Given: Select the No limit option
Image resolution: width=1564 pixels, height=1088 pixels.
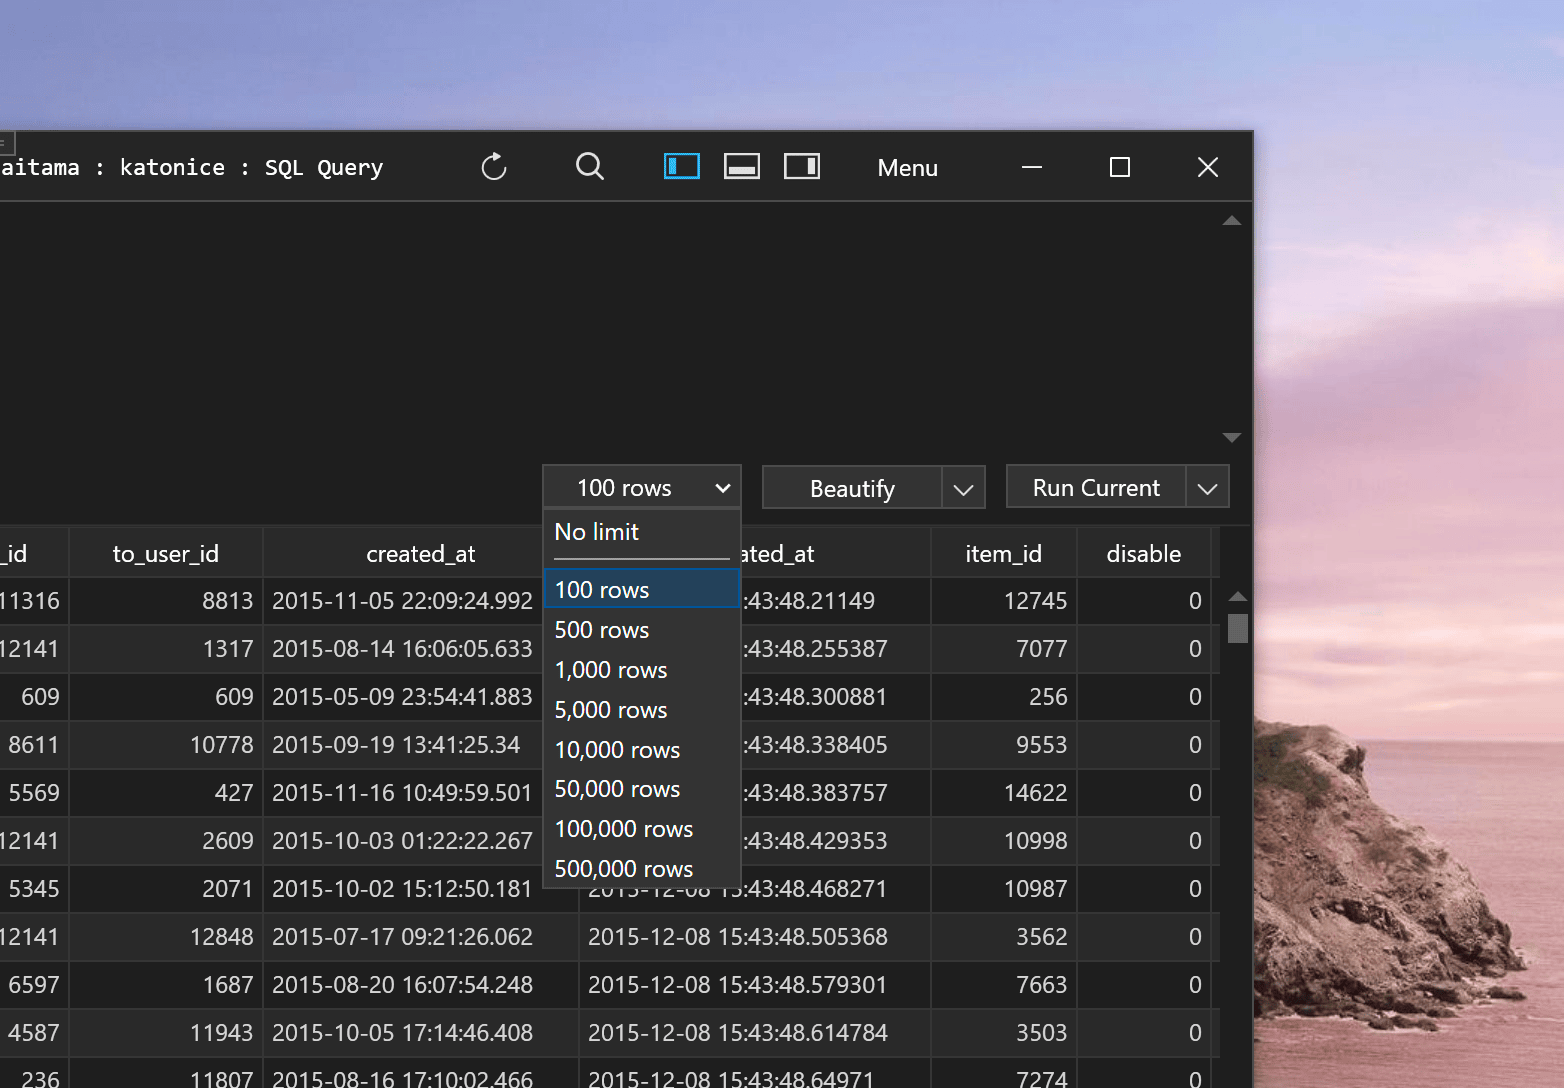Looking at the screenshot, I should click(x=642, y=532).
